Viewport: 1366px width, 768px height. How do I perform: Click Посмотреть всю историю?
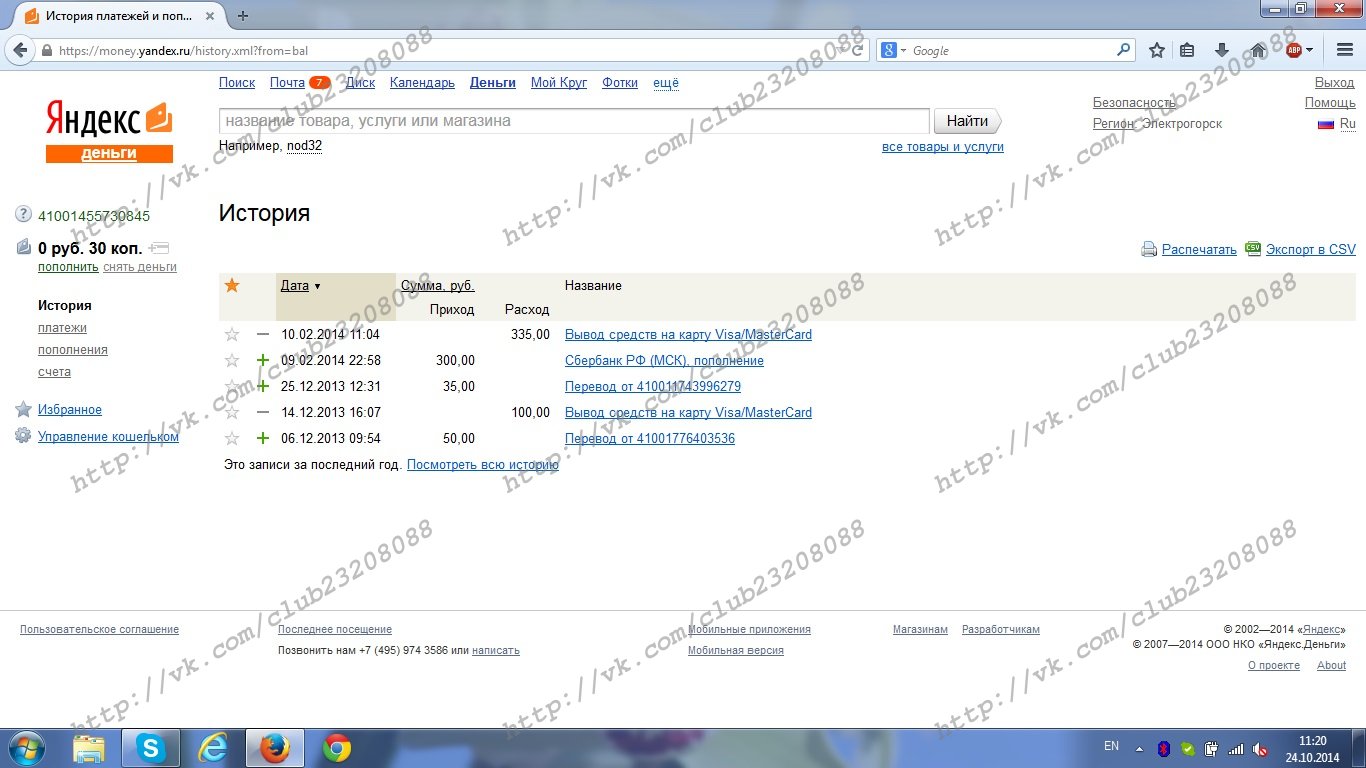[483, 465]
